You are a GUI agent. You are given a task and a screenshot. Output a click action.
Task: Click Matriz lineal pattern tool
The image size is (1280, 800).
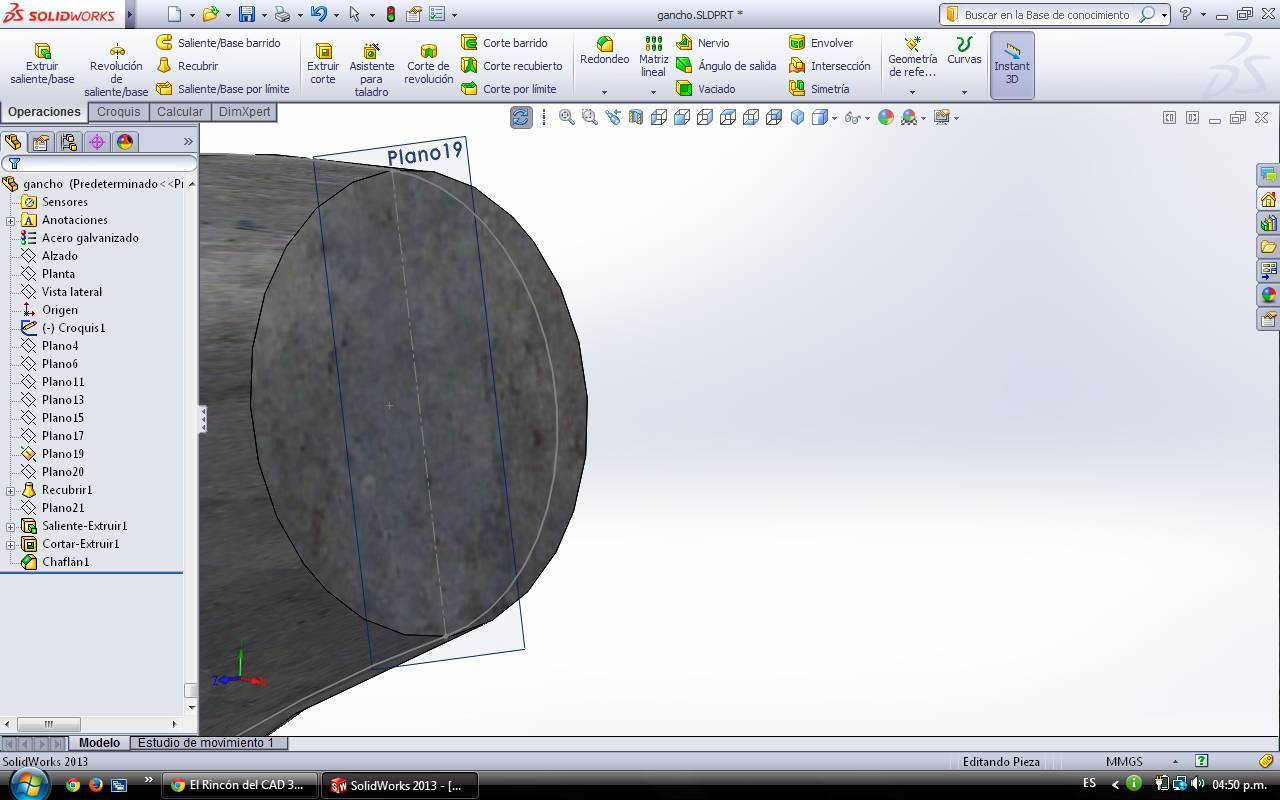click(x=653, y=57)
